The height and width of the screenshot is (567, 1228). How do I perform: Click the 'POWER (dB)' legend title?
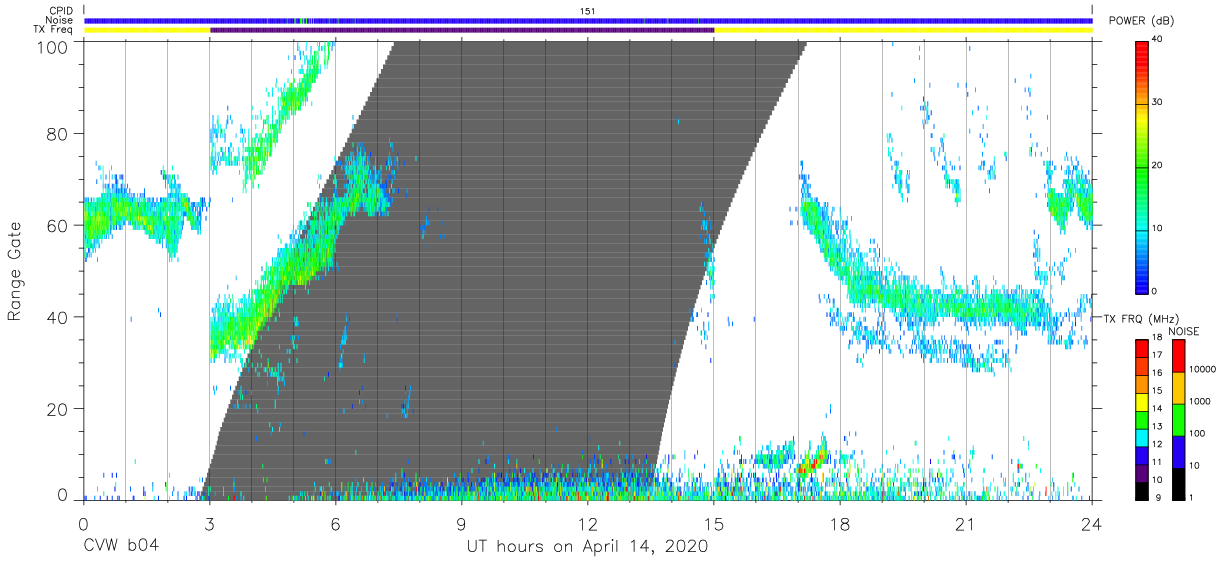[1141, 21]
